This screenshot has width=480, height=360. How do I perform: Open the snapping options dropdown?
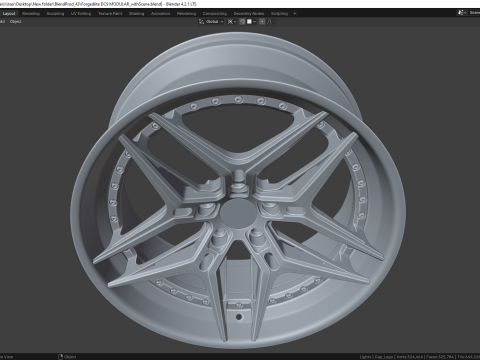tap(252, 22)
